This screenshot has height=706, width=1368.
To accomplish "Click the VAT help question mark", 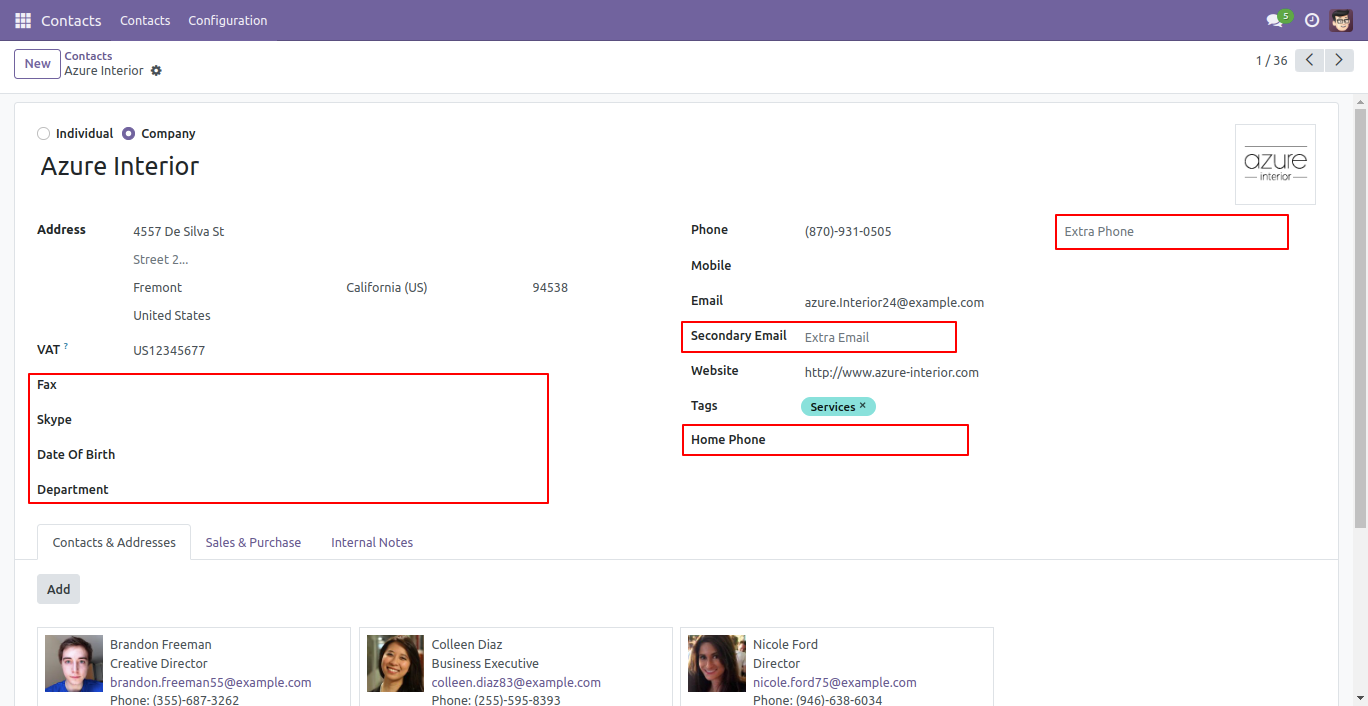I will click(66, 346).
